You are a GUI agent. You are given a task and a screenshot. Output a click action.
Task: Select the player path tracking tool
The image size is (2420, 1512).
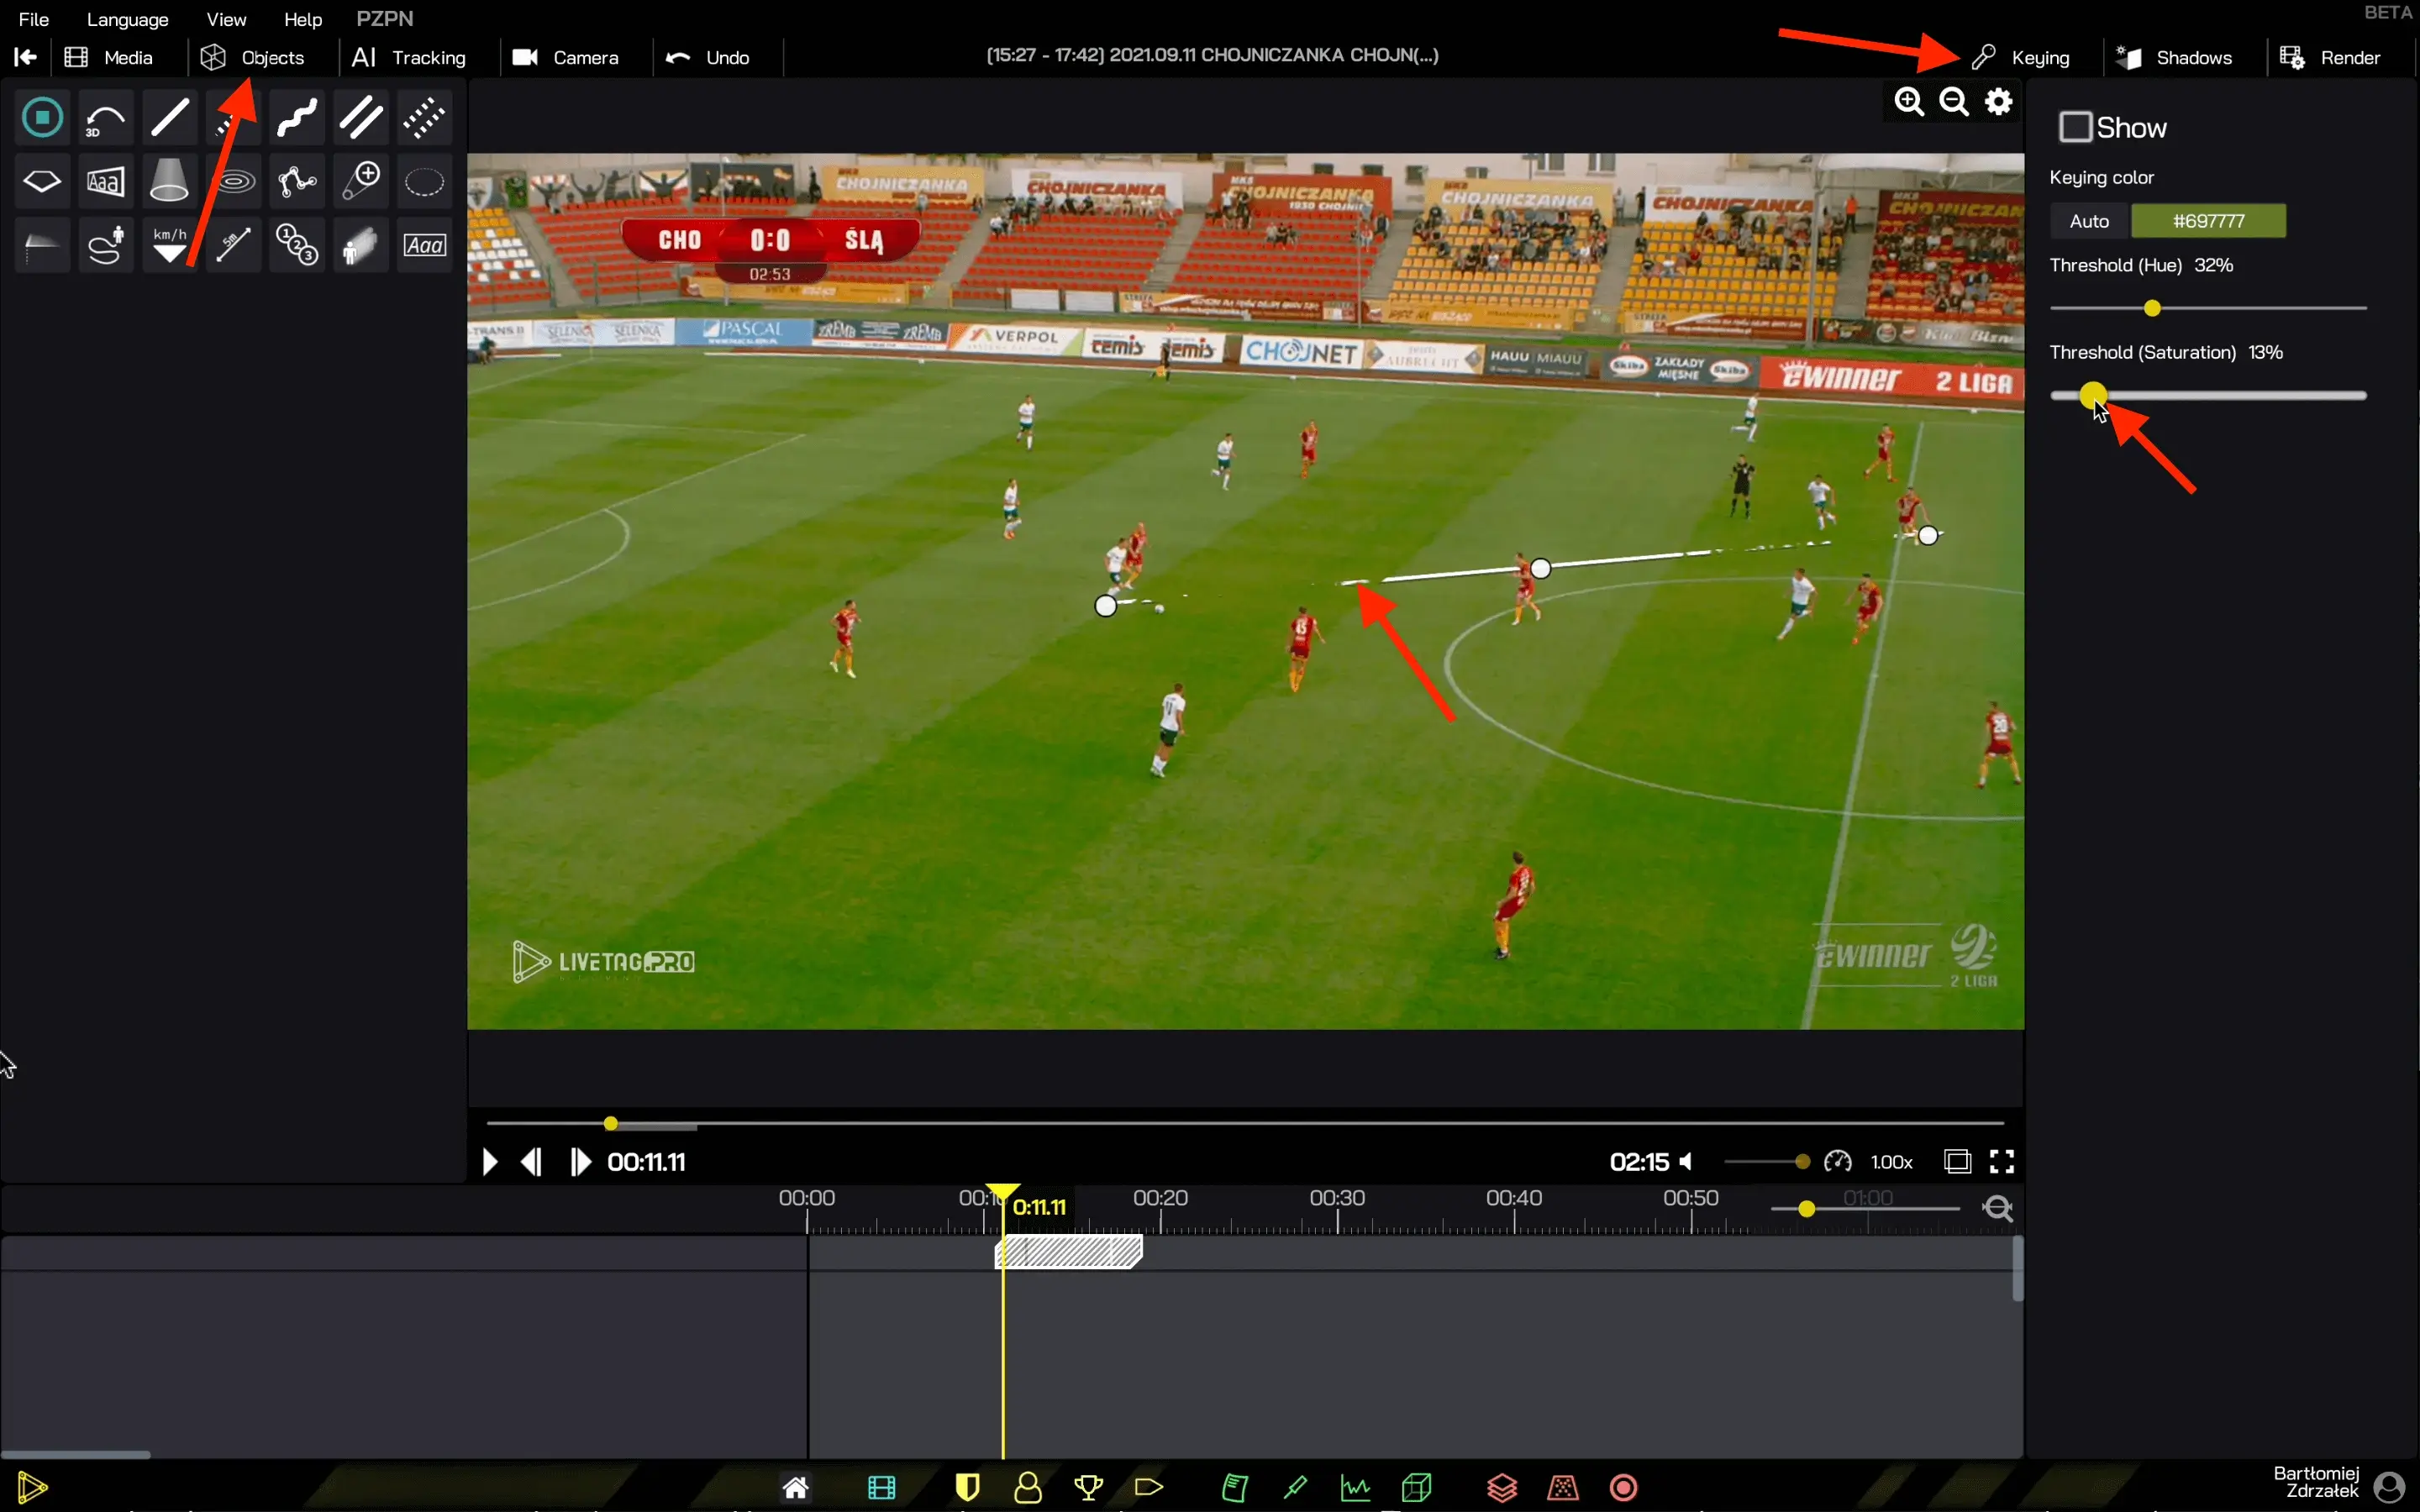point(105,245)
